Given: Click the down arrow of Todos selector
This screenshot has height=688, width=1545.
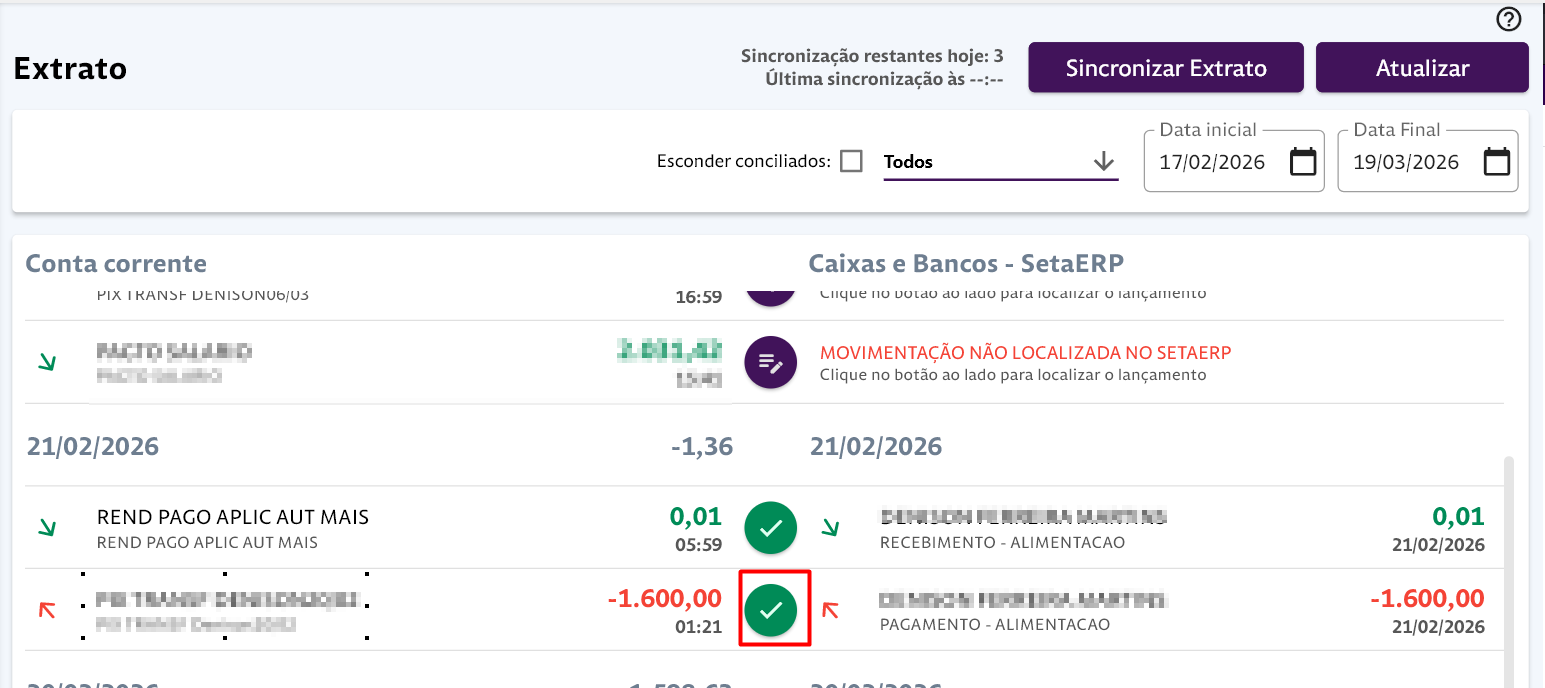Looking at the screenshot, I should 1104,161.
